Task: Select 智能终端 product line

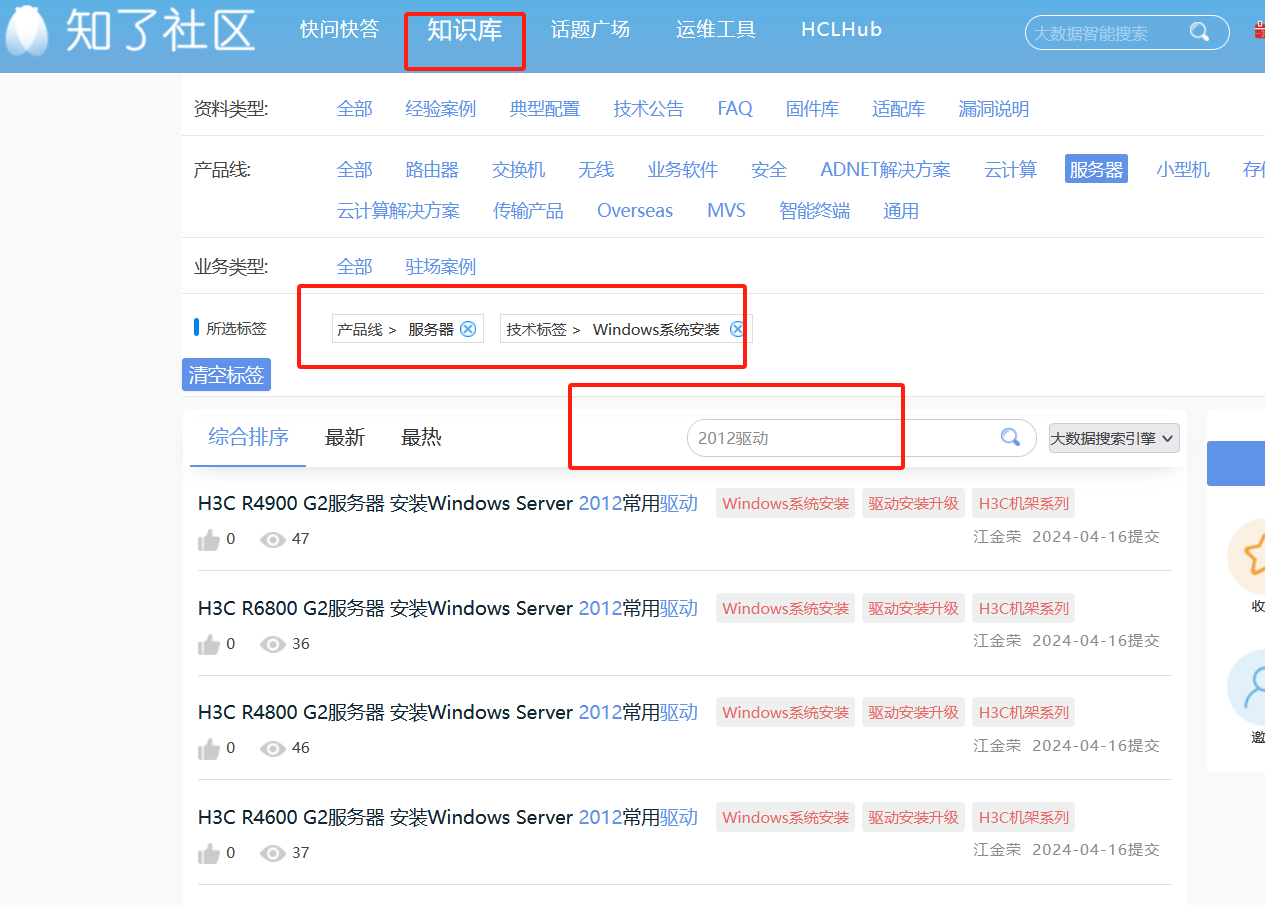Action: click(x=815, y=211)
